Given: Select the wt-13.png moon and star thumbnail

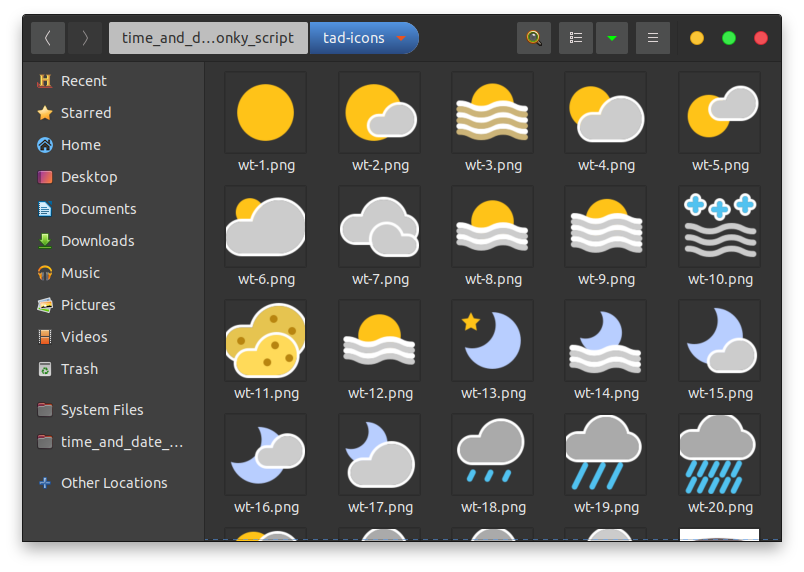Looking at the screenshot, I should pyautogui.click(x=492, y=341).
